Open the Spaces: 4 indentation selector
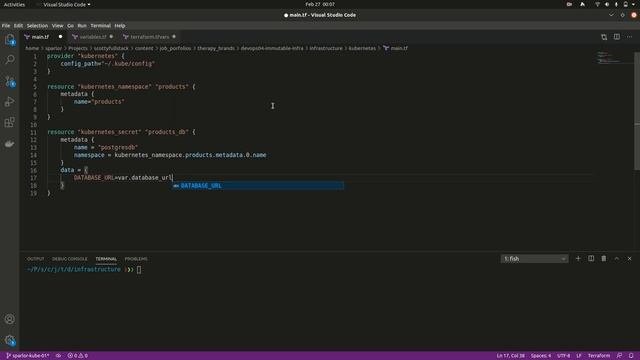 (x=541, y=356)
